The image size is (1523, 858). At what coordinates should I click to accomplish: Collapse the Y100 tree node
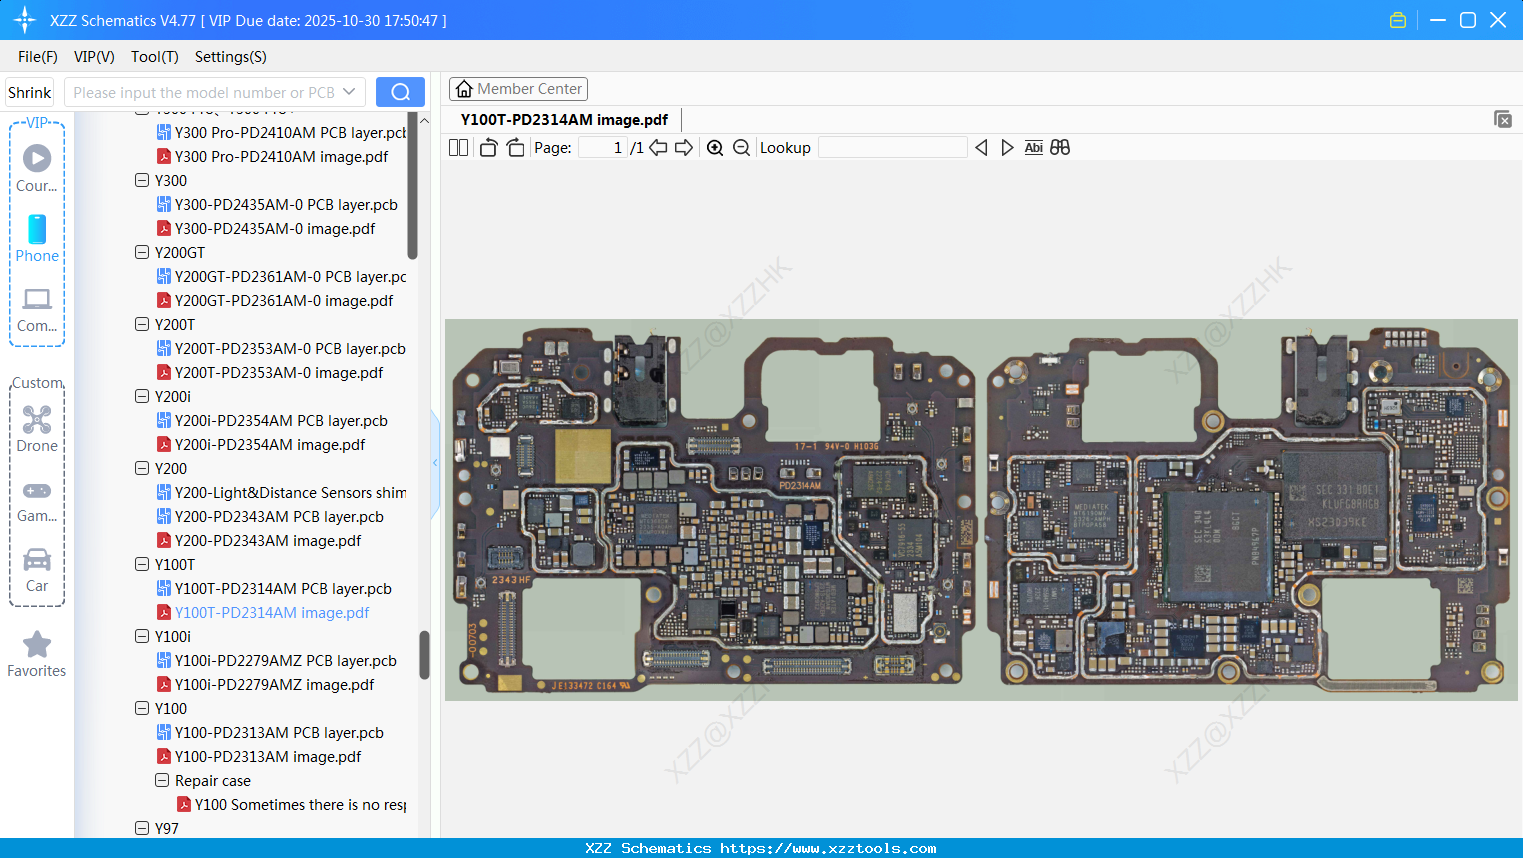click(142, 709)
